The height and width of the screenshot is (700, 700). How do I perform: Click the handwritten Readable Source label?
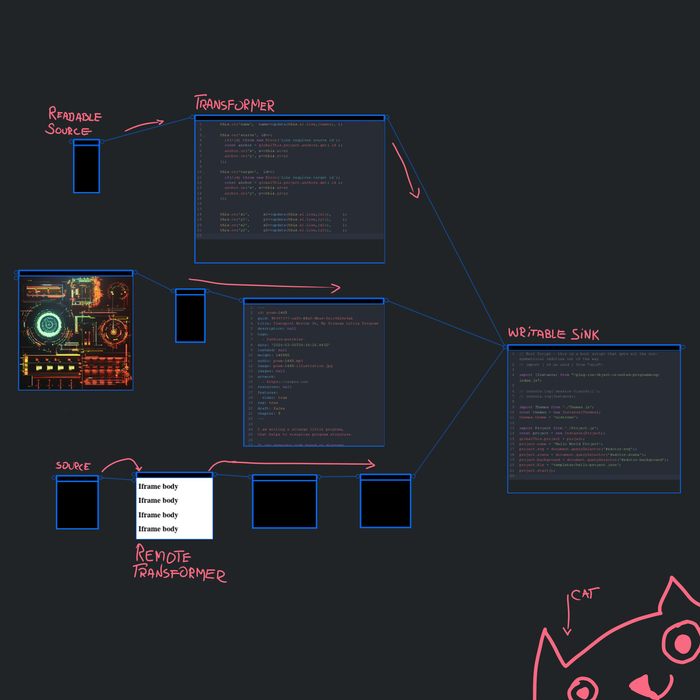coord(73,123)
